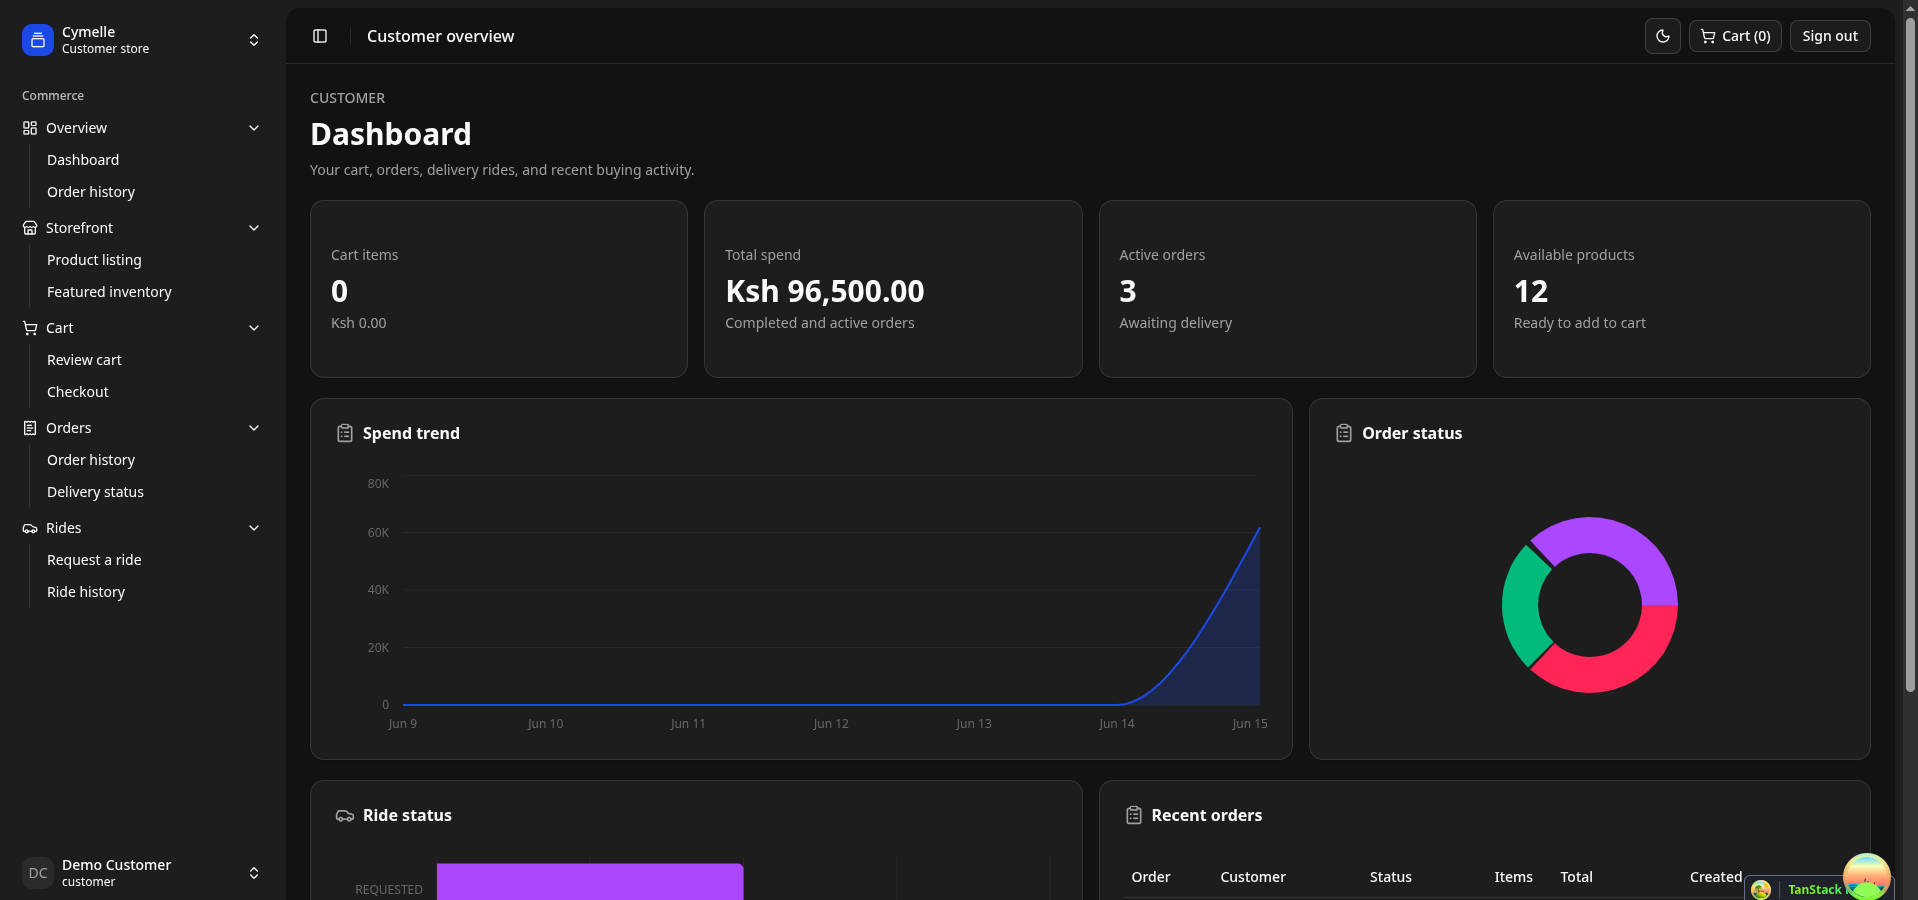
Task: Click the Available products count 12
Action: click(x=1531, y=291)
